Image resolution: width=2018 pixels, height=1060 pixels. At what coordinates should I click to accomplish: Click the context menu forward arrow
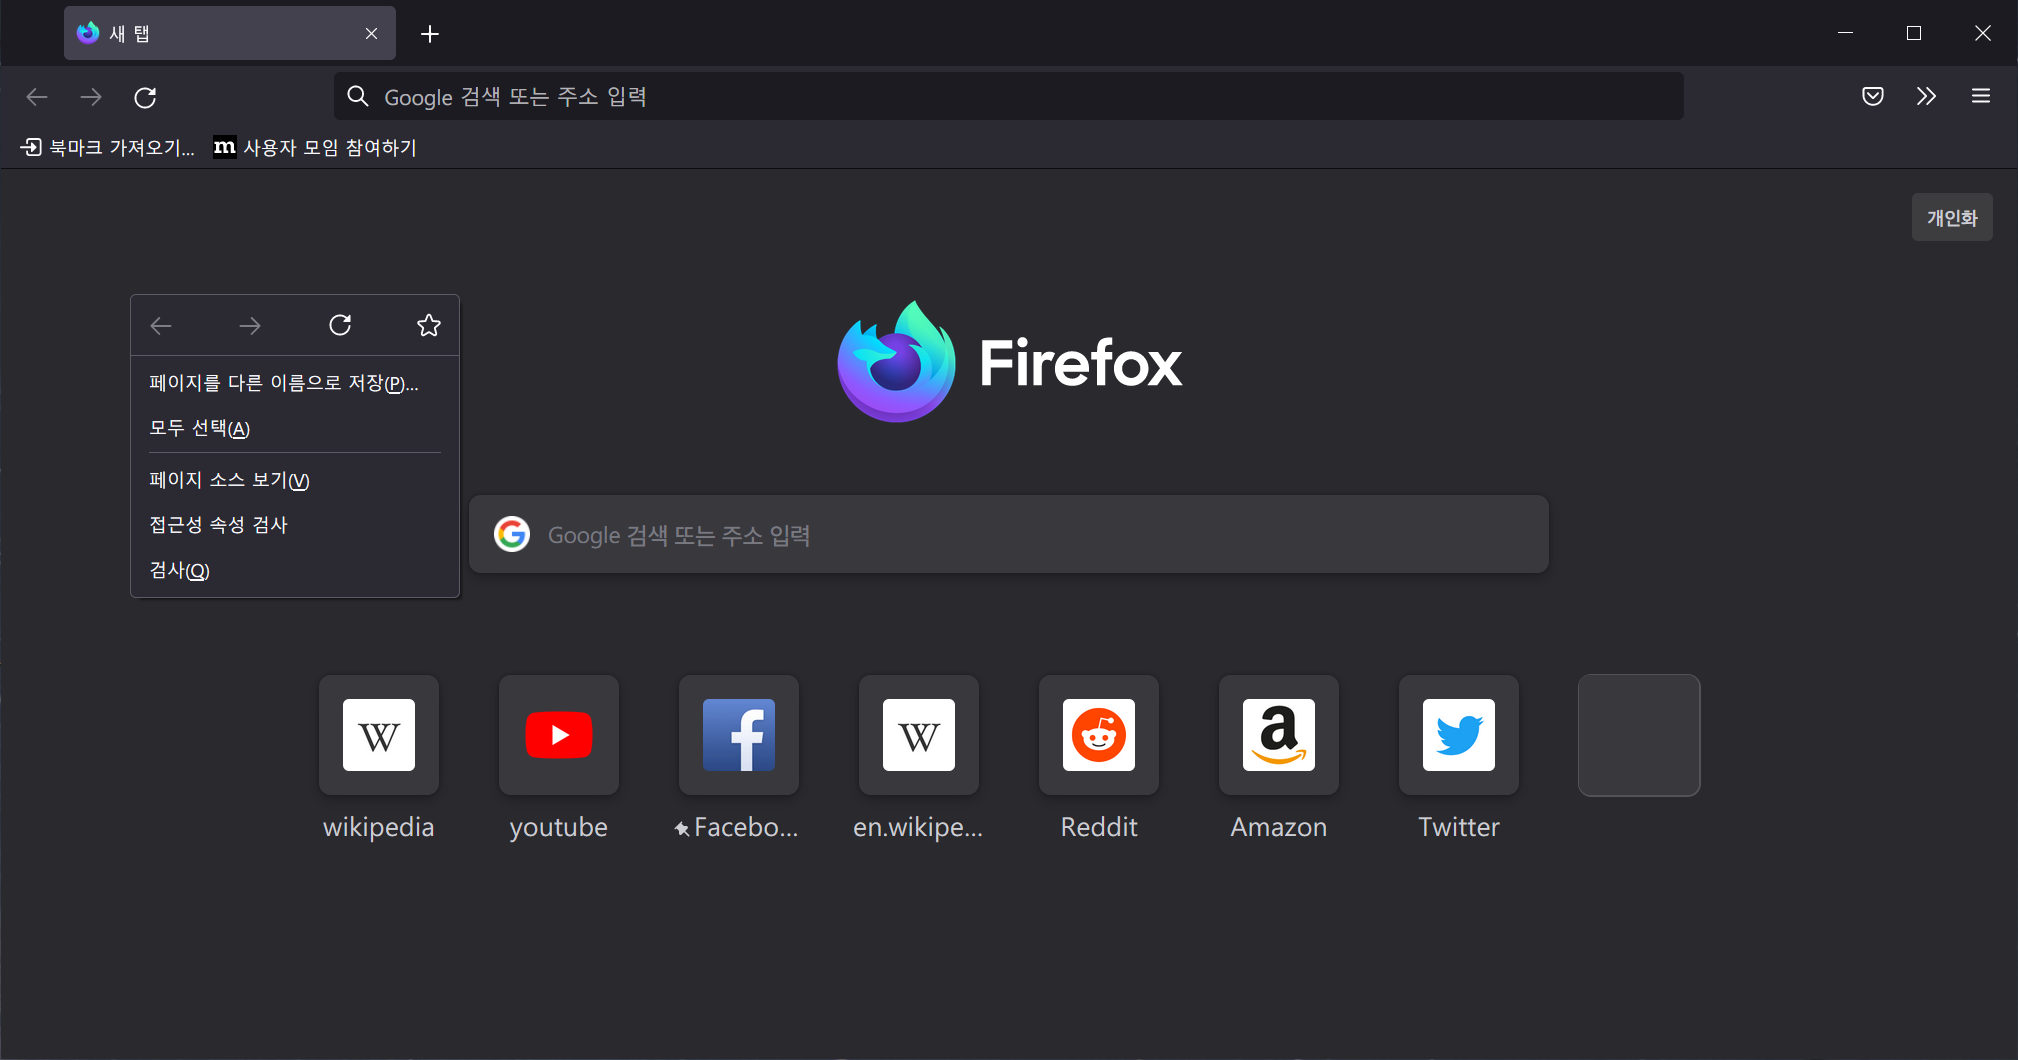click(250, 325)
